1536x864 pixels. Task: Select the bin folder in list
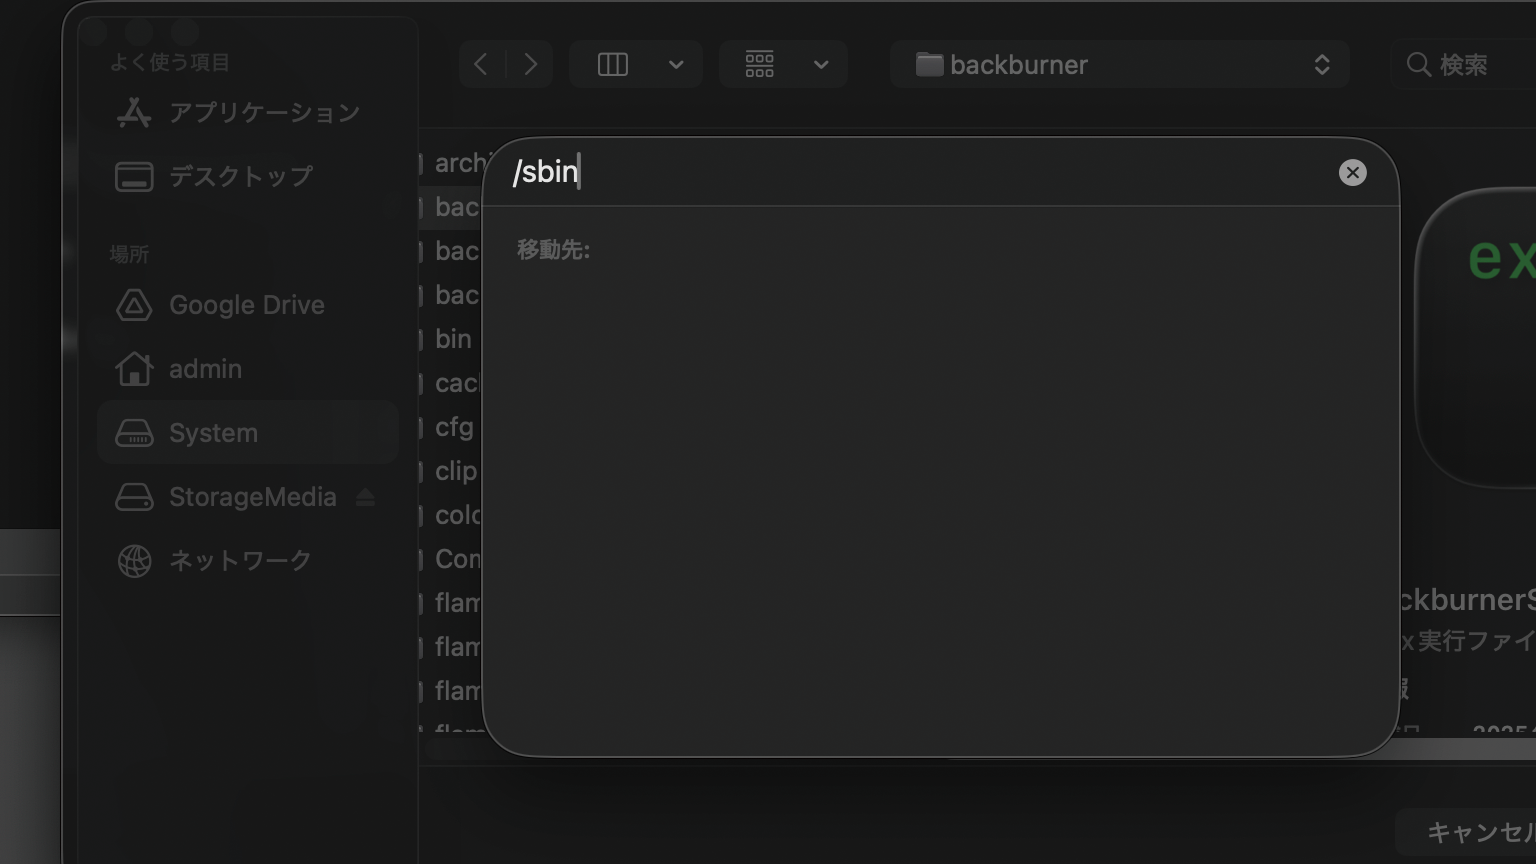tap(453, 339)
